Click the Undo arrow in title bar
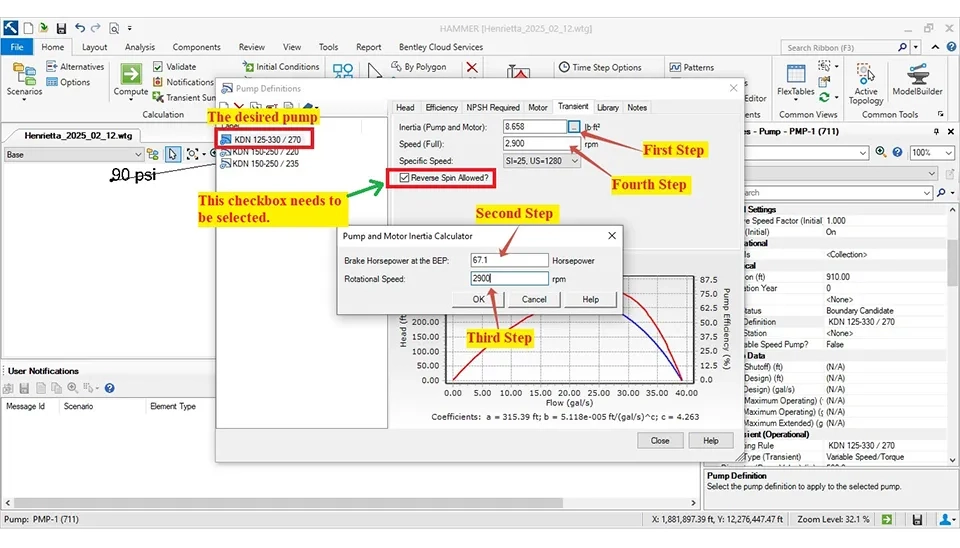 (x=81, y=28)
